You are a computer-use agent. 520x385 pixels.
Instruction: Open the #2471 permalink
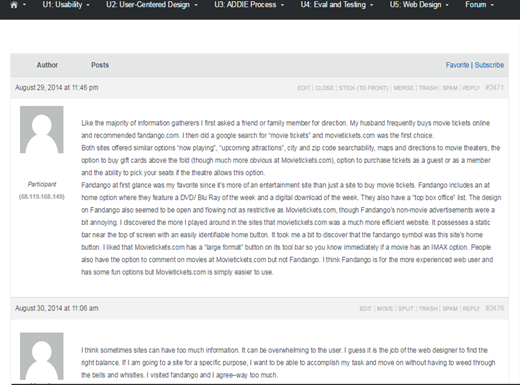pyautogui.click(x=495, y=88)
